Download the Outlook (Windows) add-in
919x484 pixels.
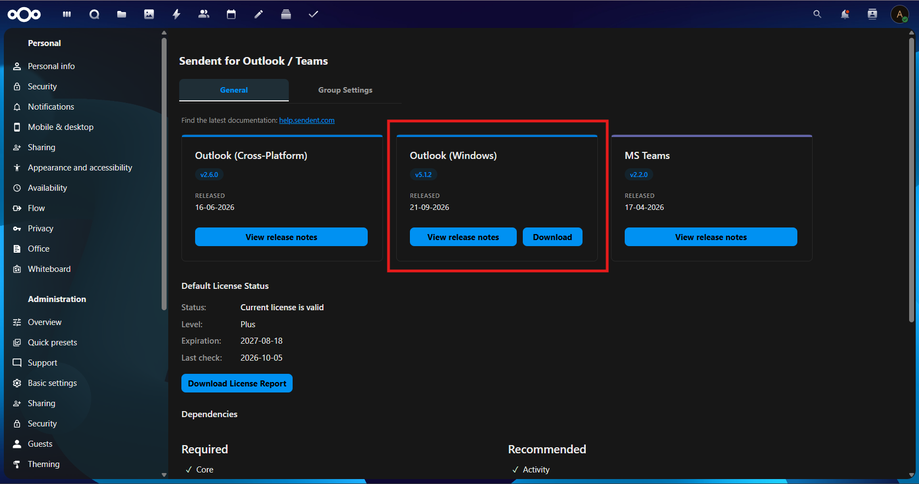click(552, 237)
